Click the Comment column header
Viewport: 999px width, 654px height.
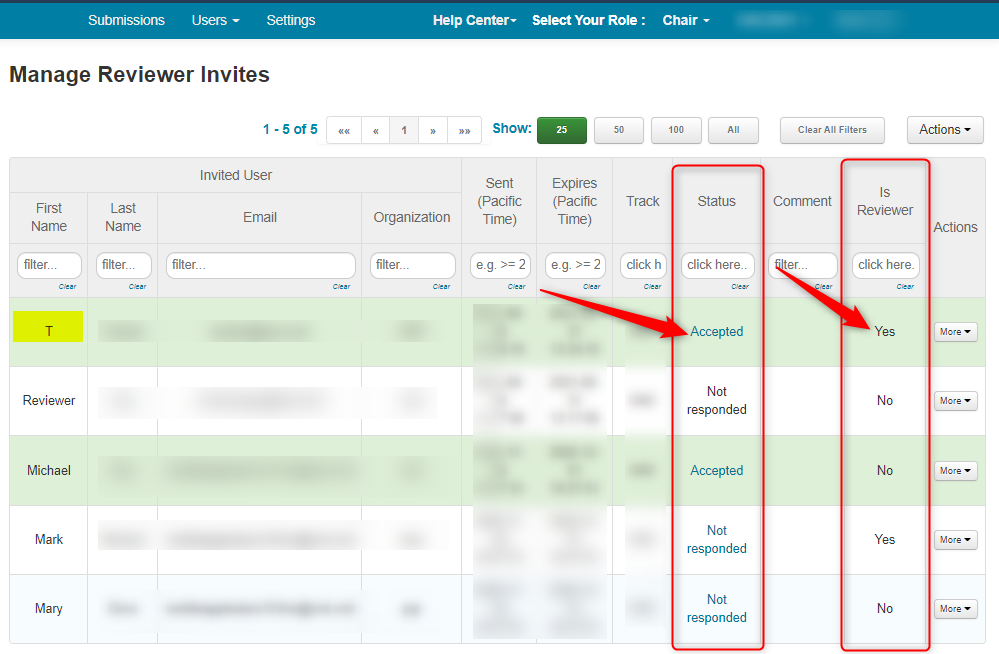pyautogui.click(x=802, y=201)
